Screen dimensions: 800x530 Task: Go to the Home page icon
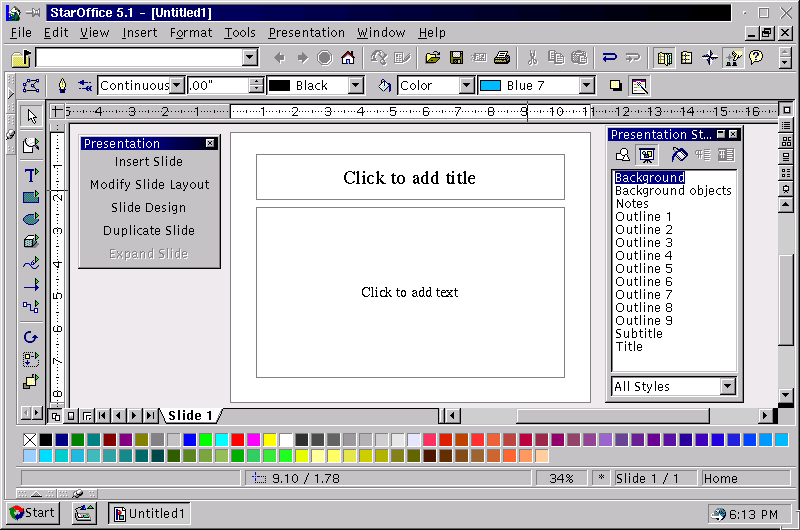tap(348, 58)
